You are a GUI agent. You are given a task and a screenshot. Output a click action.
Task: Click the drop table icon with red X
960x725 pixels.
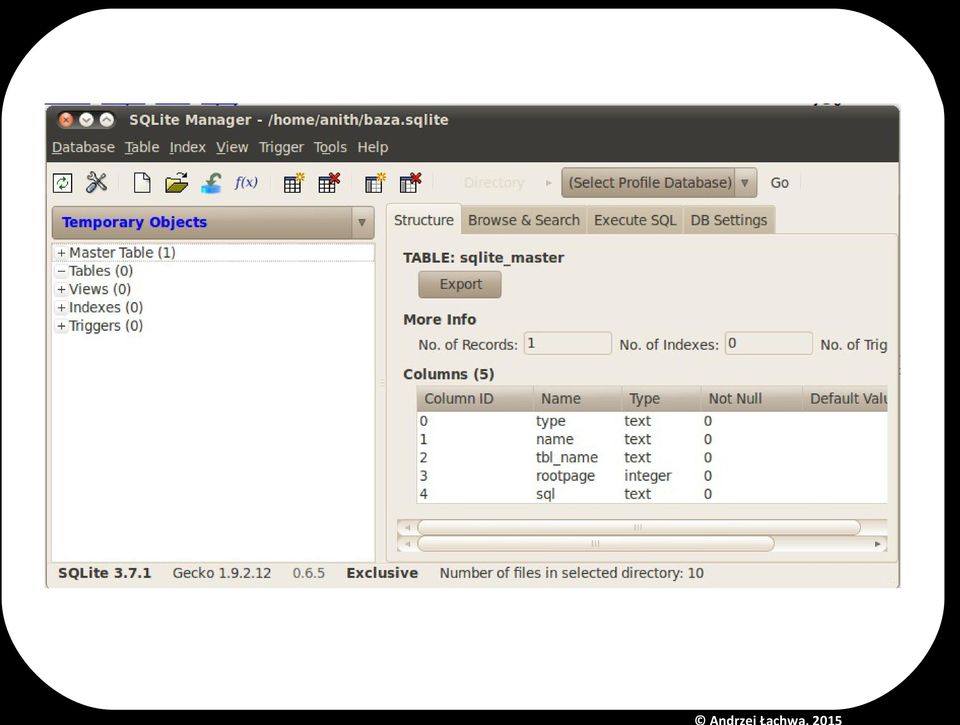[x=329, y=182]
